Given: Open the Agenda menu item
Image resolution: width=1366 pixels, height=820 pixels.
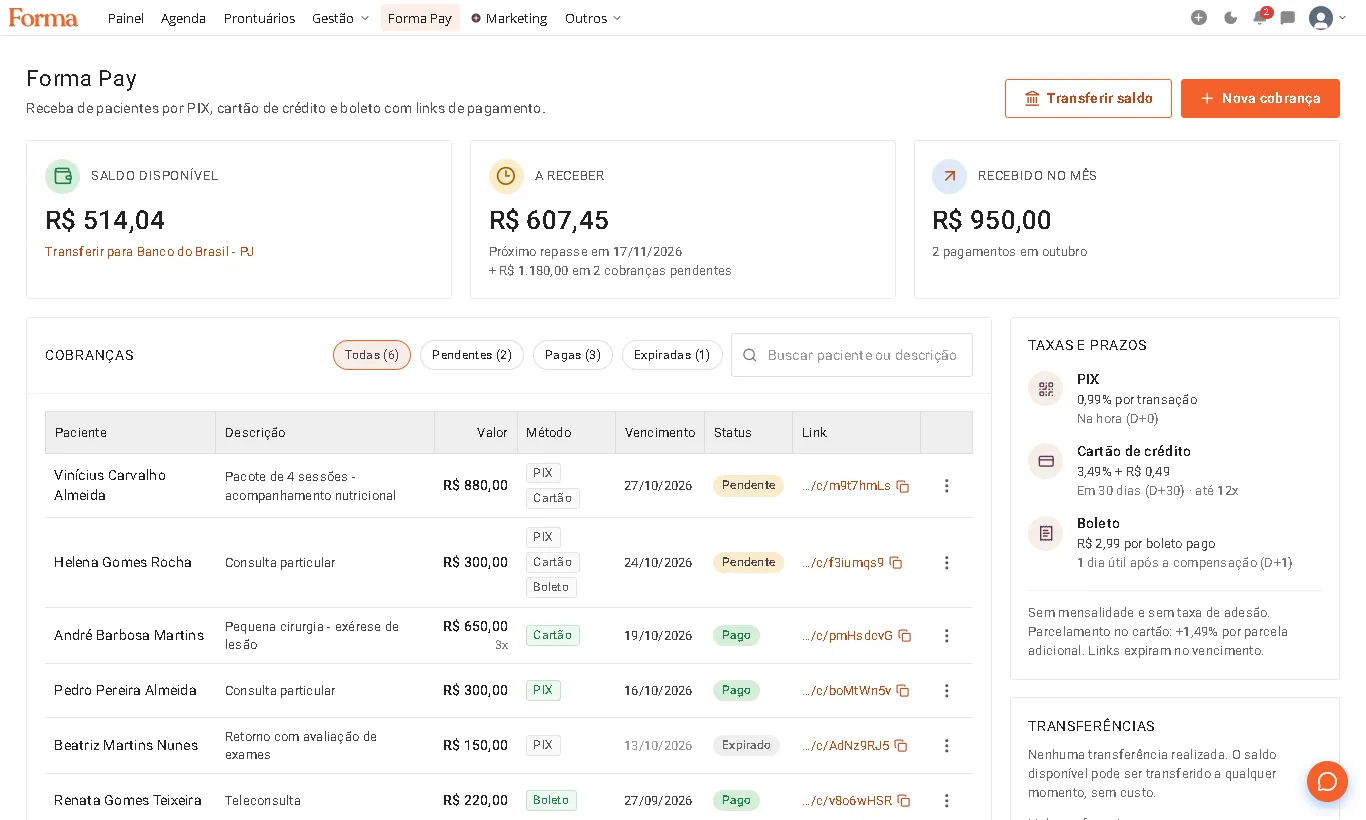Looking at the screenshot, I should tap(183, 18).
